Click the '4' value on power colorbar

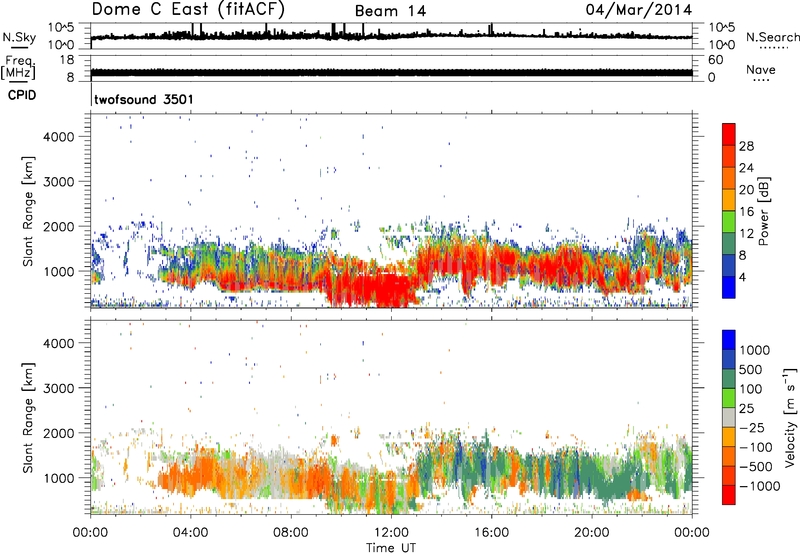point(743,277)
